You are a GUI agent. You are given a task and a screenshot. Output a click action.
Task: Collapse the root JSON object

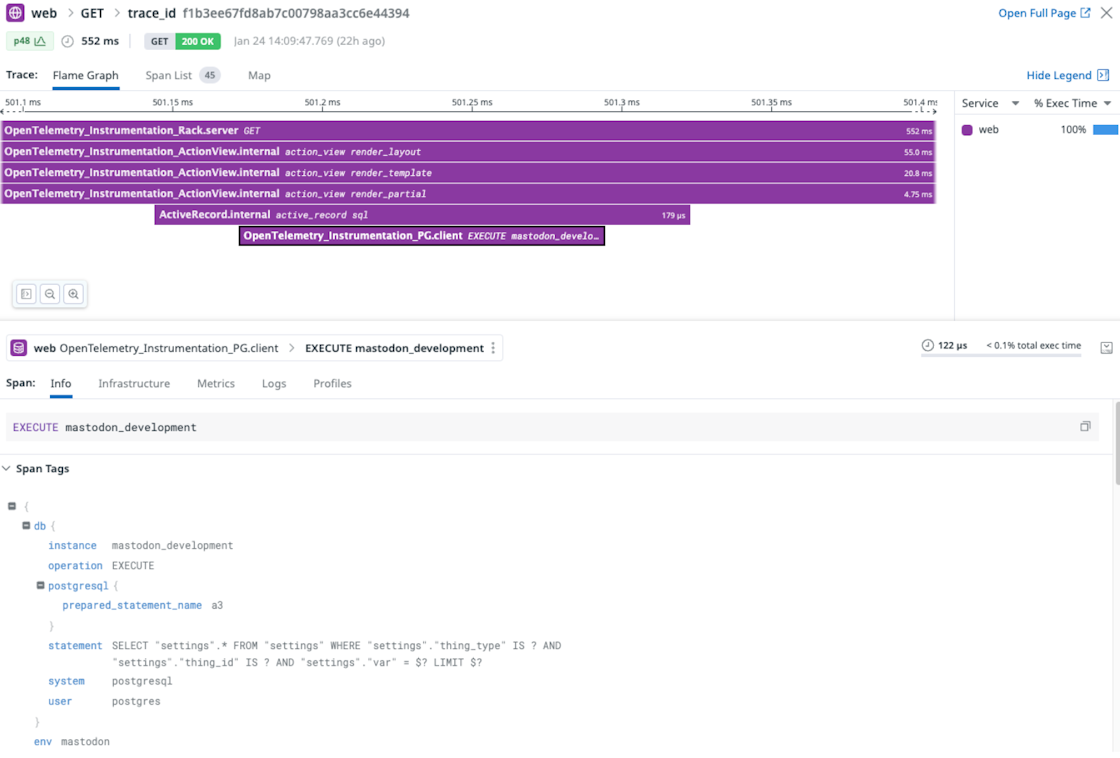(12, 506)
